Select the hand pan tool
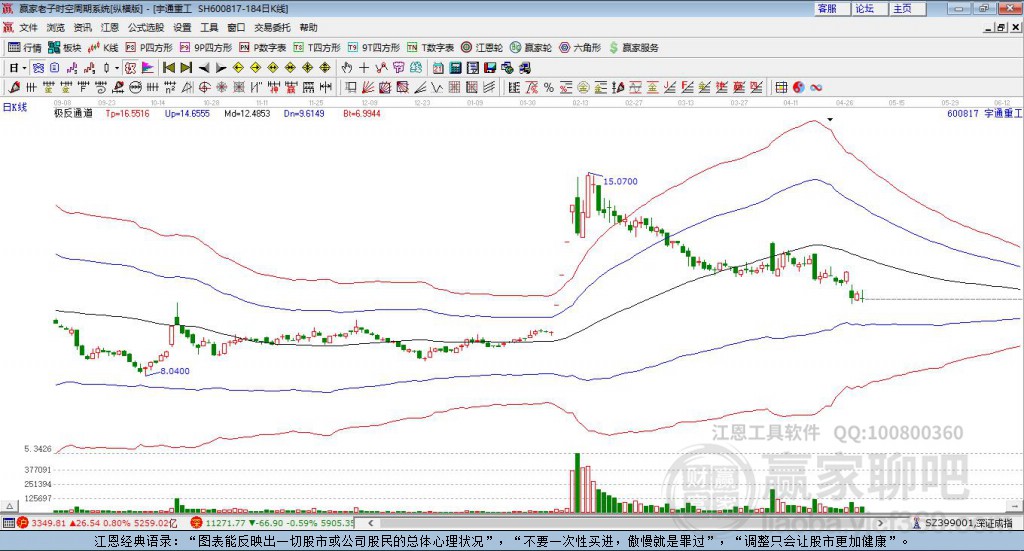The height and width of the screenshot is (551, 1024). pyautogui.click(x=347, y=68)
